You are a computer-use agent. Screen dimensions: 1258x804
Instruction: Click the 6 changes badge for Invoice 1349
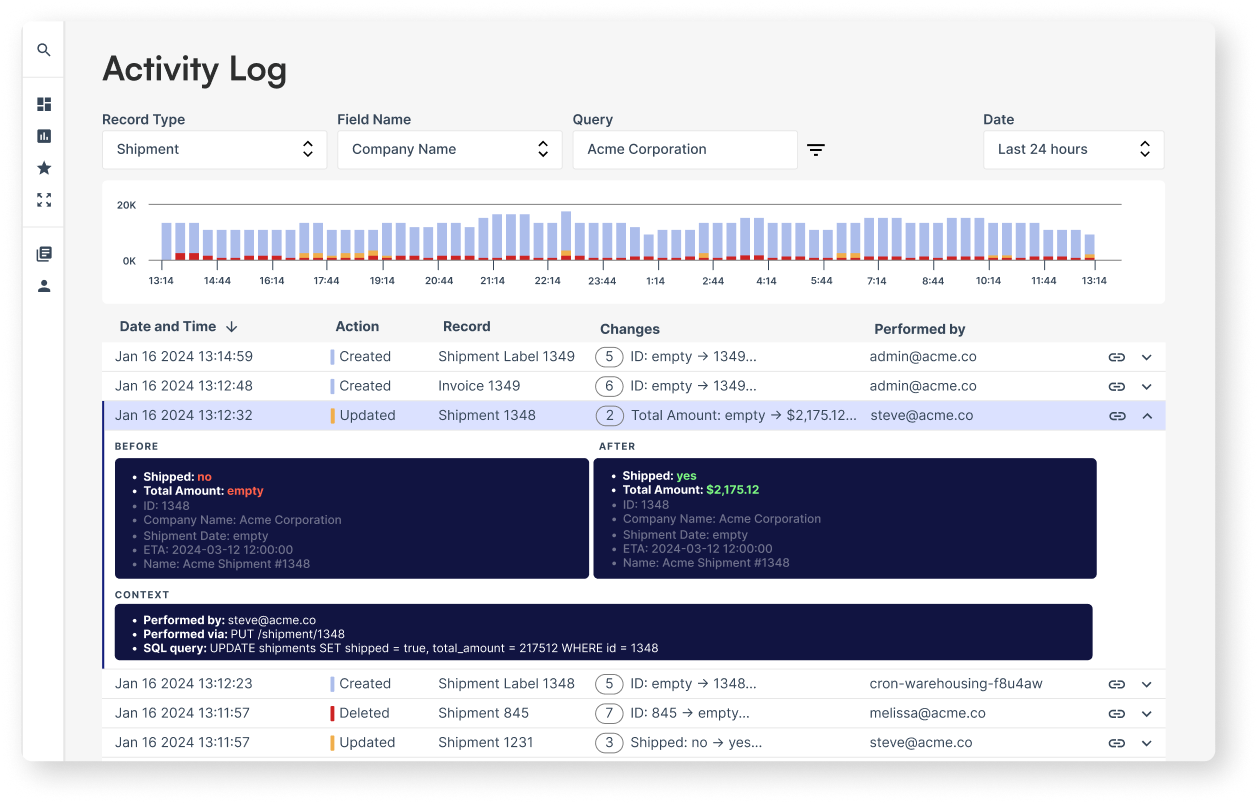[x=608, y=386]
